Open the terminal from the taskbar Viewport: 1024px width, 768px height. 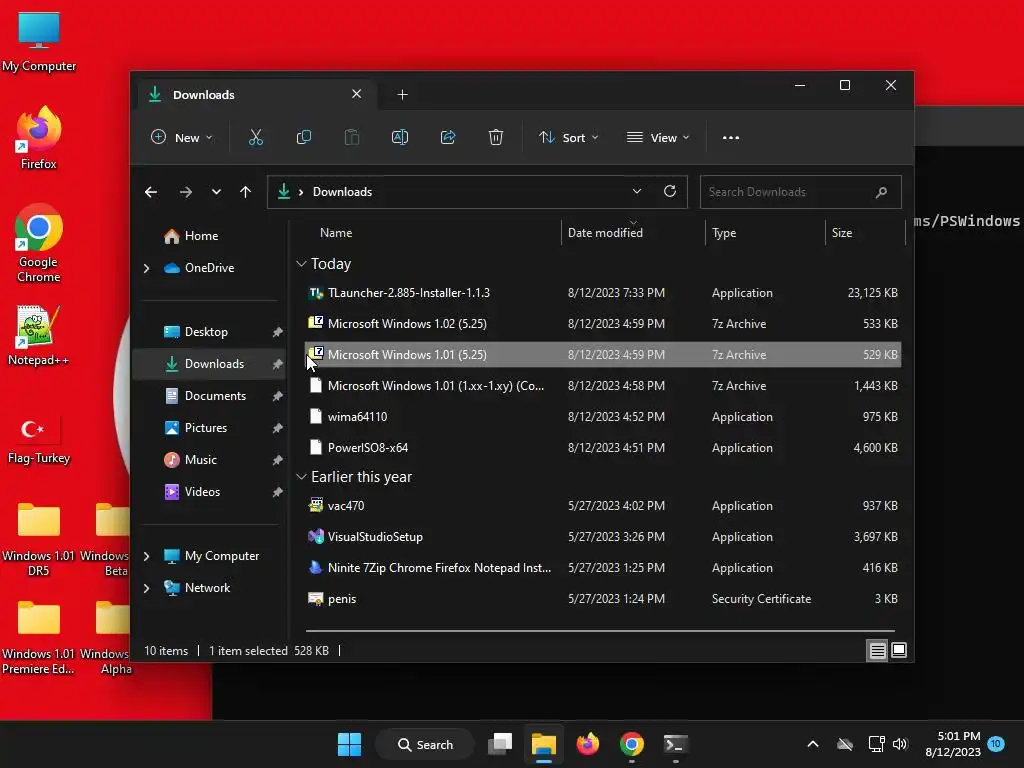675,744
